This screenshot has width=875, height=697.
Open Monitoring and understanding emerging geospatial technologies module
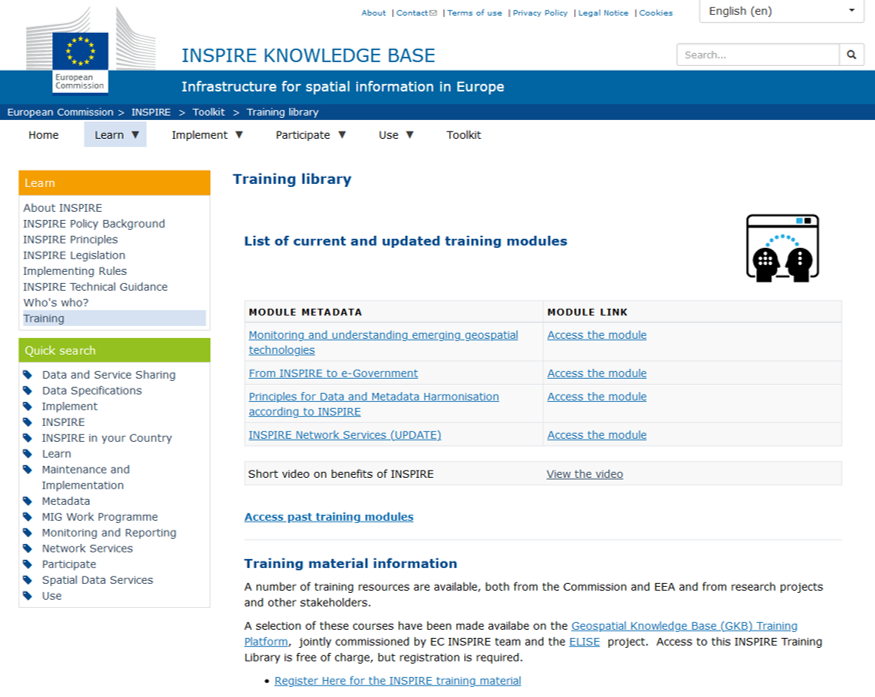point(383,342)
